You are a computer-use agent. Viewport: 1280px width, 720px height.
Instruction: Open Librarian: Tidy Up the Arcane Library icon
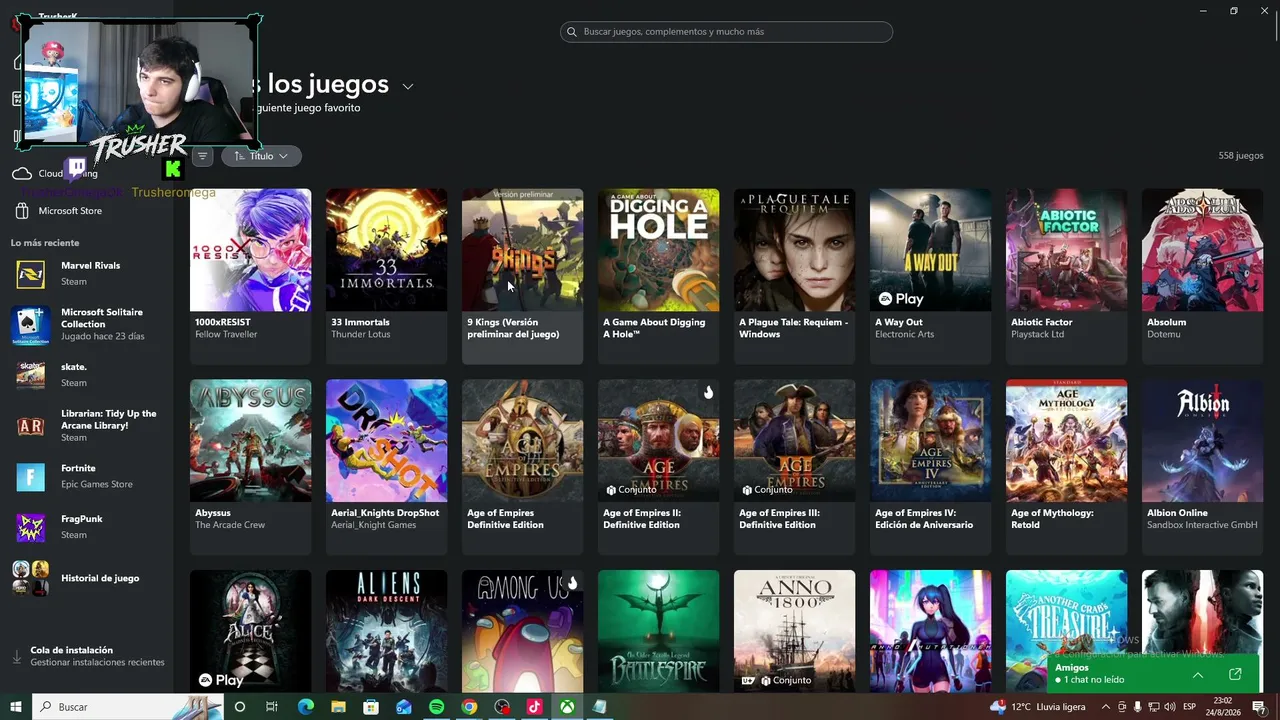[x=30, y=425]
